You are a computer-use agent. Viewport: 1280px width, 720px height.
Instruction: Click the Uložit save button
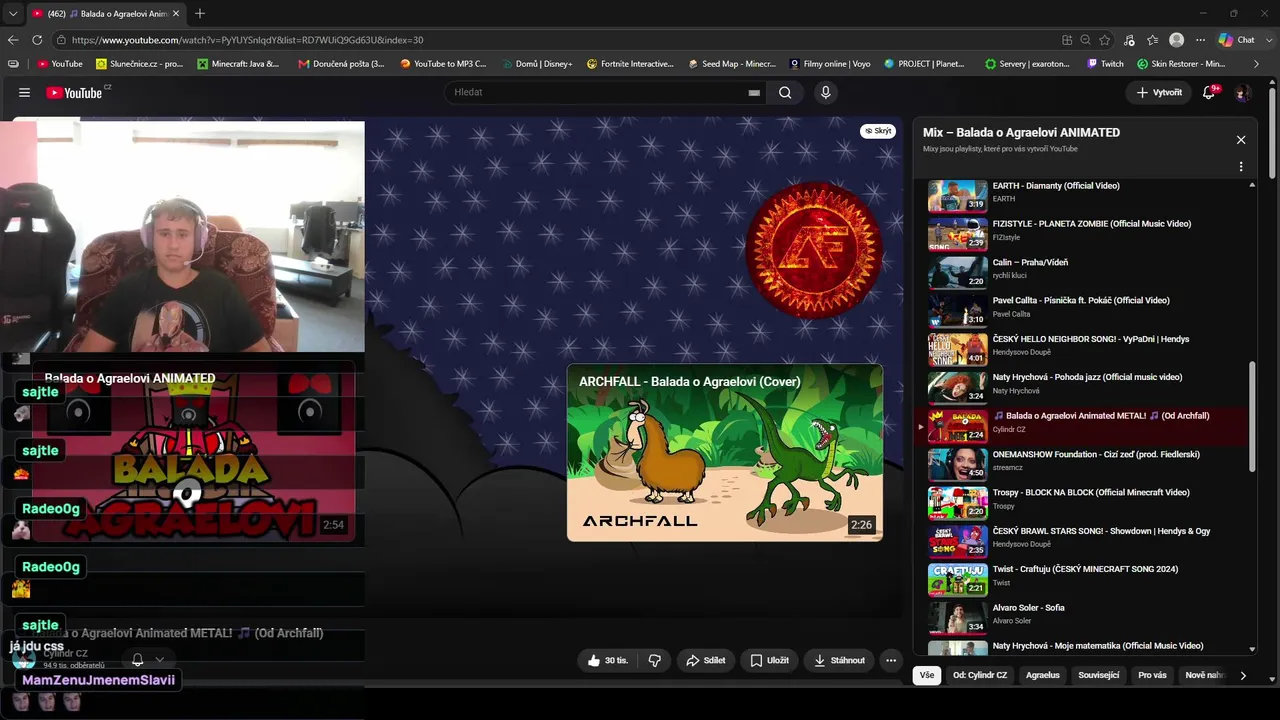point(770,660)
